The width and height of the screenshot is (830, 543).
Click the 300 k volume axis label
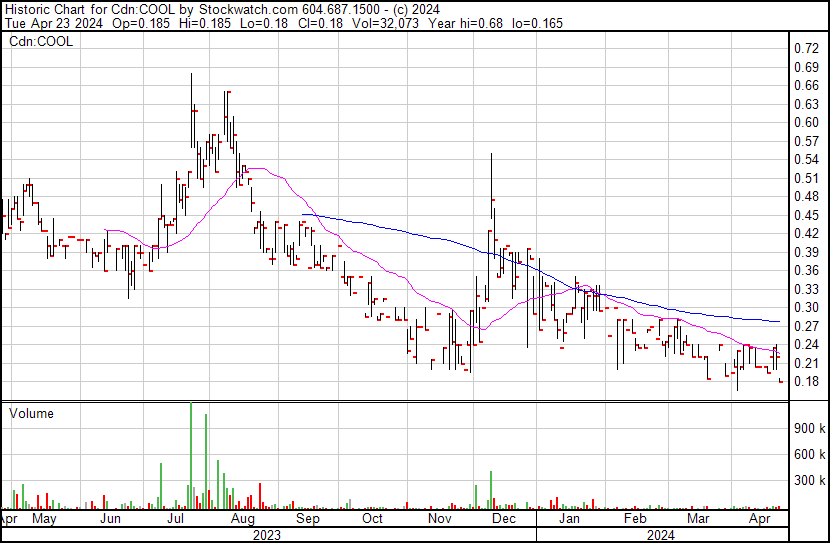[x=808, y=480]
